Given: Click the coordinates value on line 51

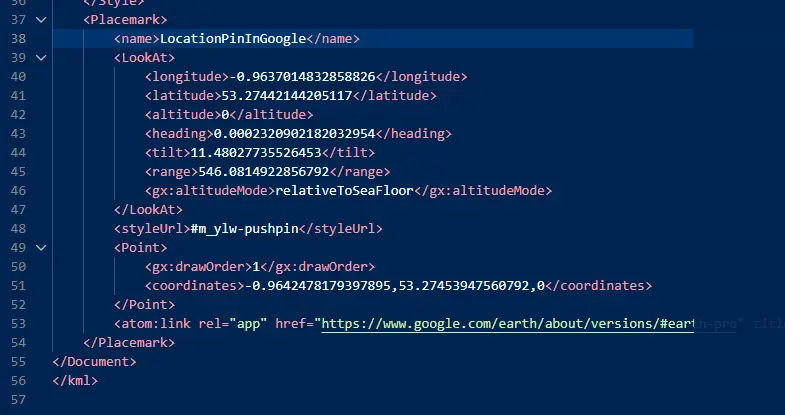Looking at the screenshot, I should pyautogui.click(x=395, y=286).
